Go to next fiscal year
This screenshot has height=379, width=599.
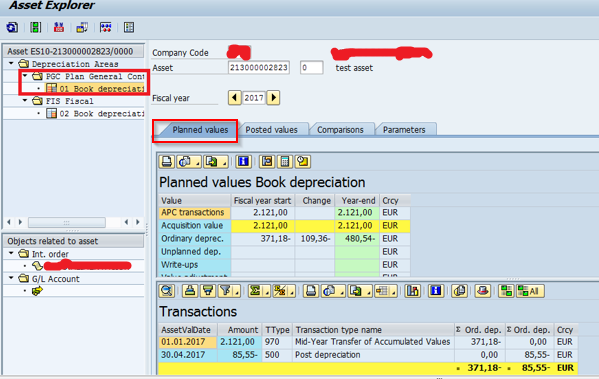(x=273, y=98)
